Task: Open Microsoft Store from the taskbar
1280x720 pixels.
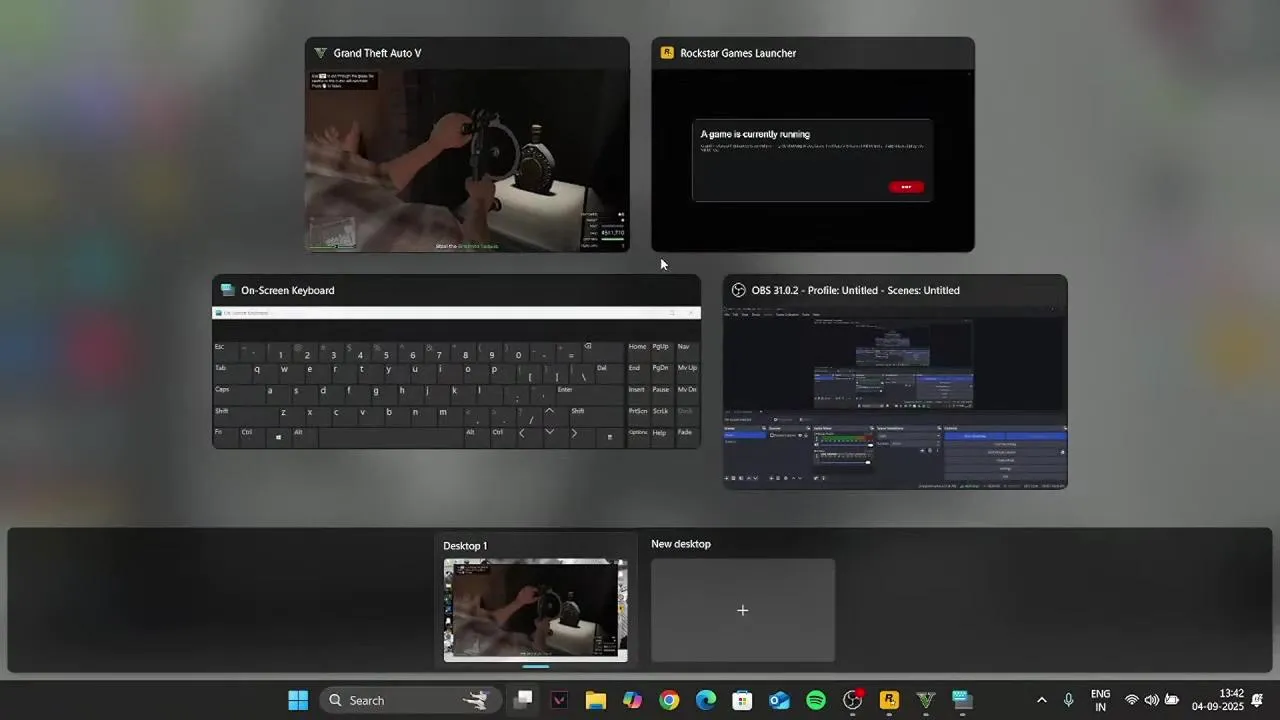Action: 742,700
